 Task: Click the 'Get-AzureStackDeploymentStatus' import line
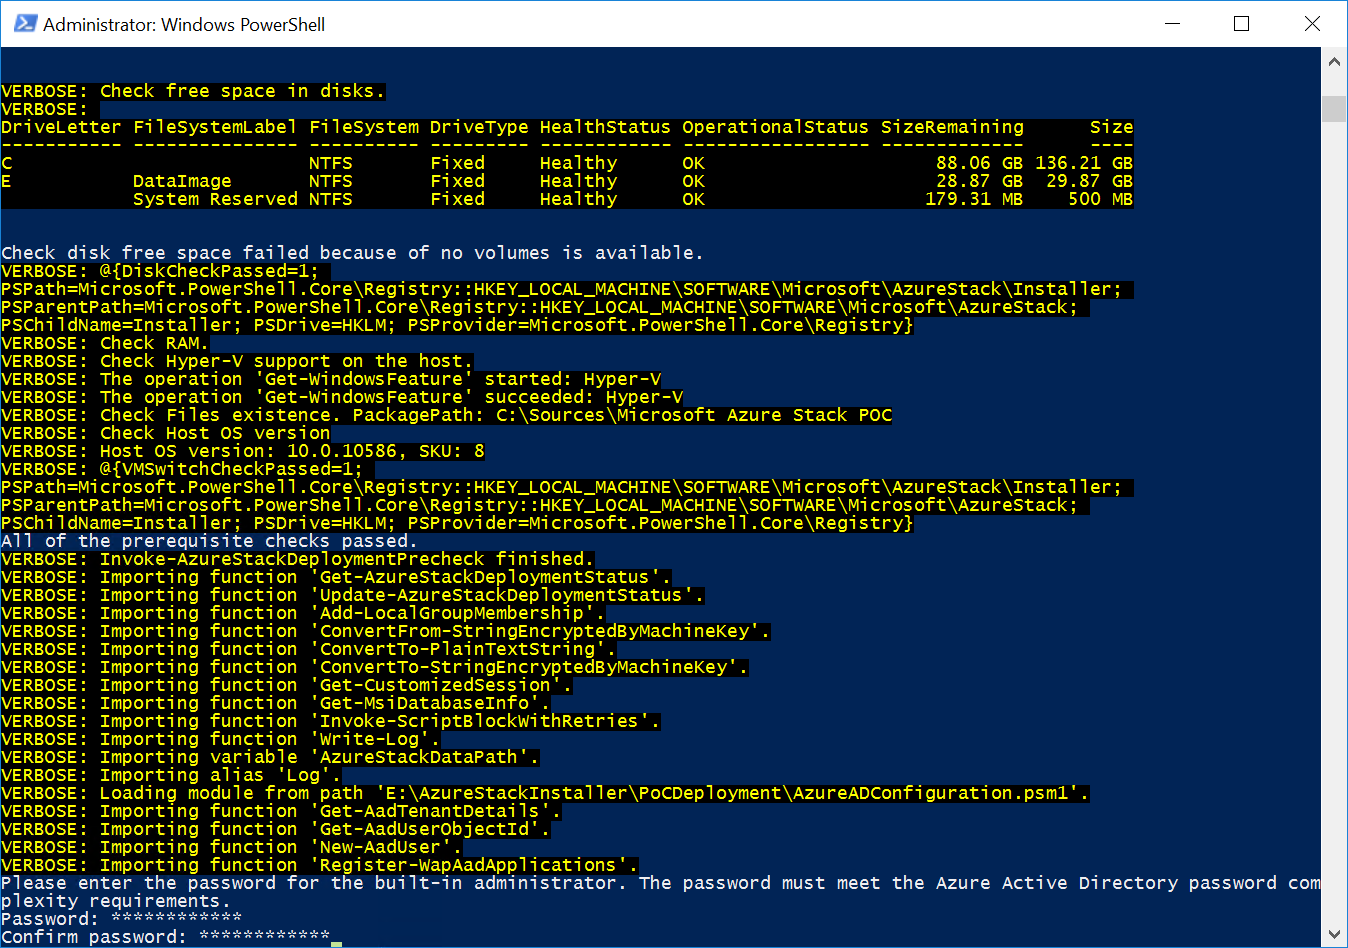click(336, 577)
